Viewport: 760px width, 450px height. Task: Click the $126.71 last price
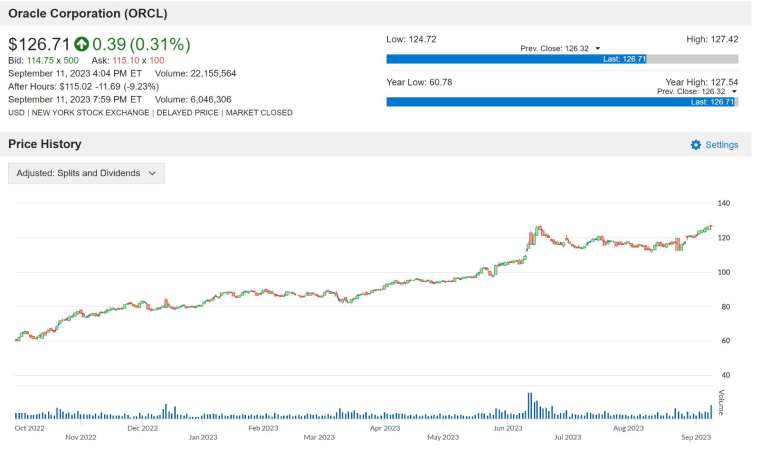[39, 44]
